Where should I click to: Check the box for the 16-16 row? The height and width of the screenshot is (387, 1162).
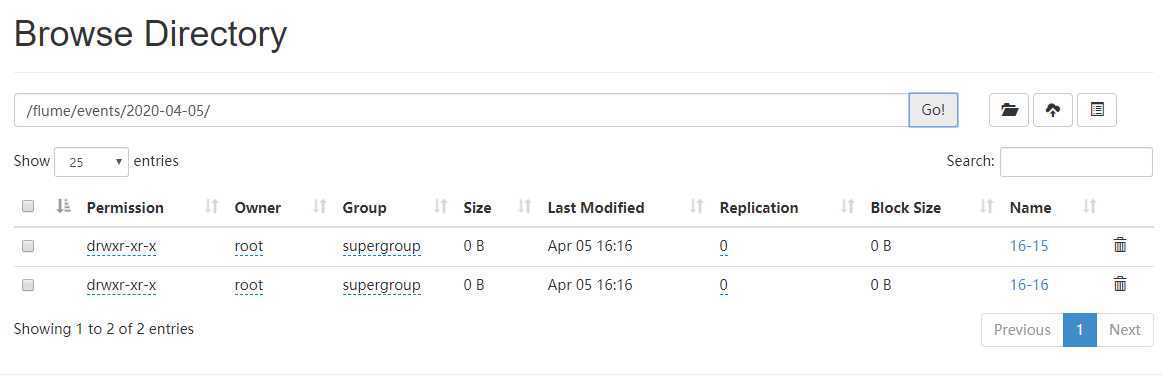[x=28, y=285]
